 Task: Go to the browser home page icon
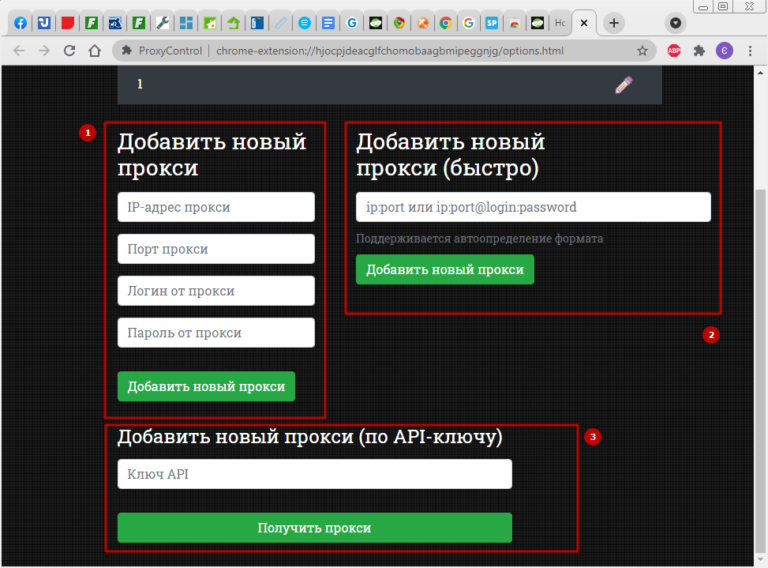pos(94,50)
